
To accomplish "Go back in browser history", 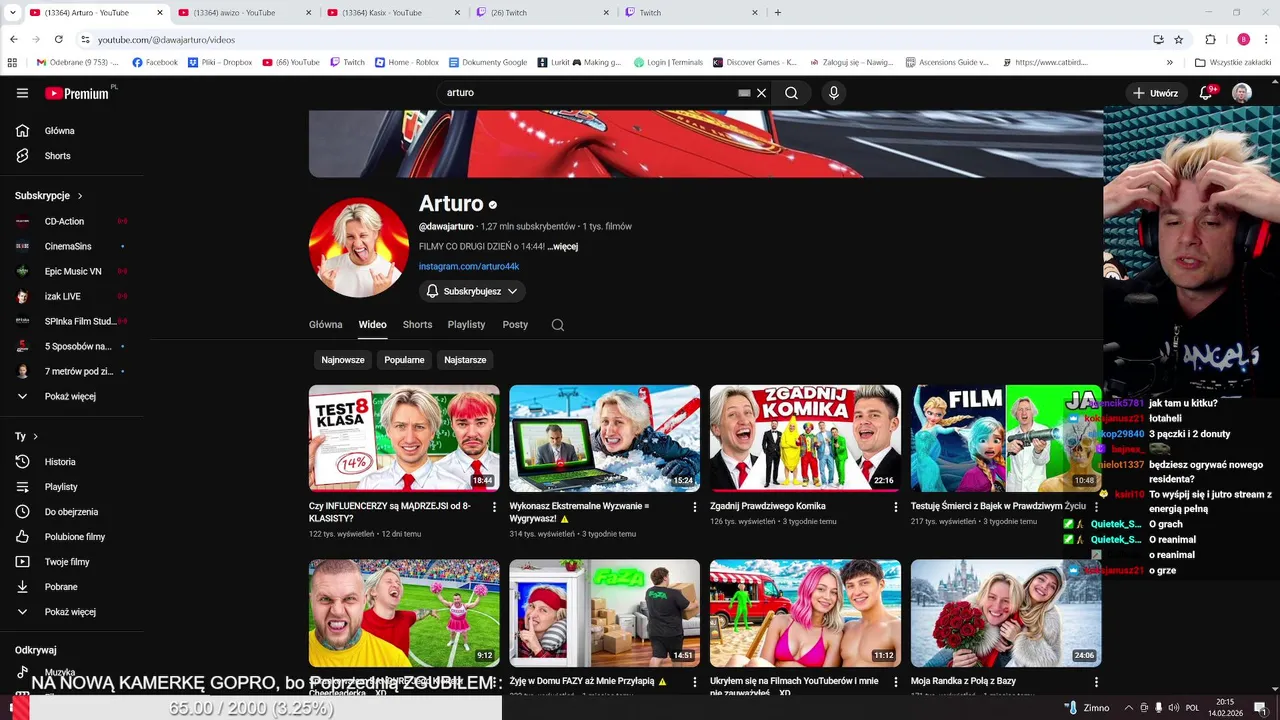I will point(13,39).
